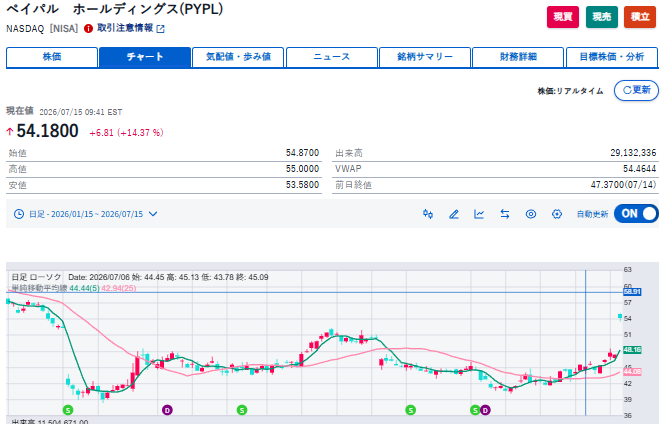Click the NASDAQ [NISA] label
664x424 pixels.
[42, 29]
